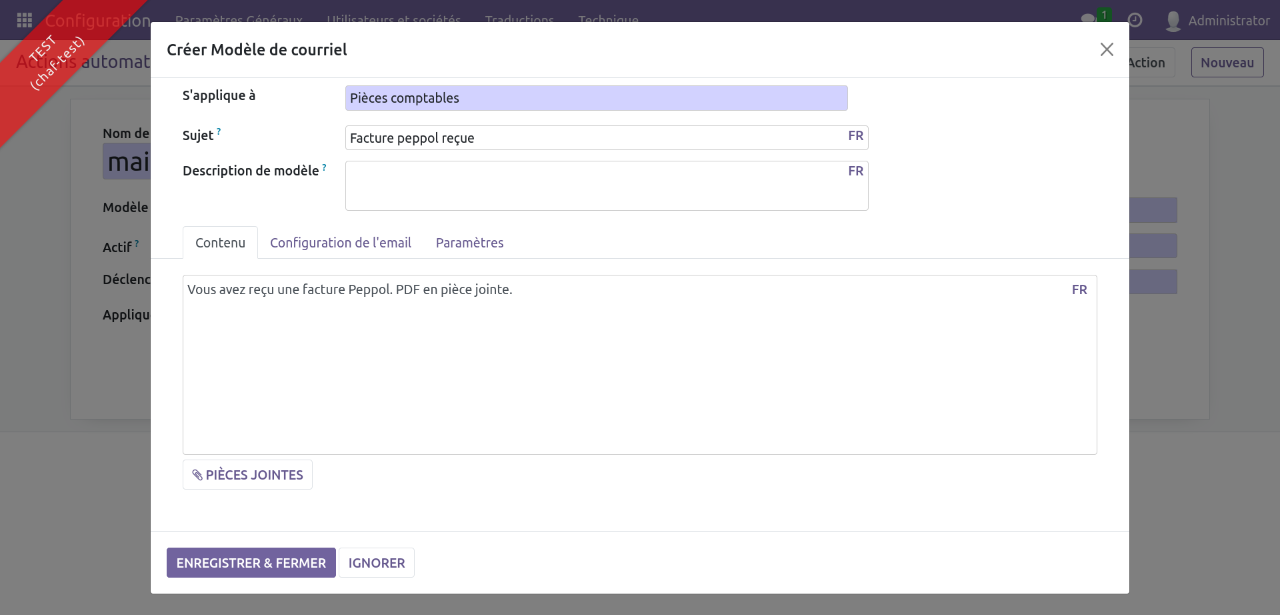The image size is (1280, 615).
Task: Click FR translate button in content body
Action: (x=1079, y=290)
